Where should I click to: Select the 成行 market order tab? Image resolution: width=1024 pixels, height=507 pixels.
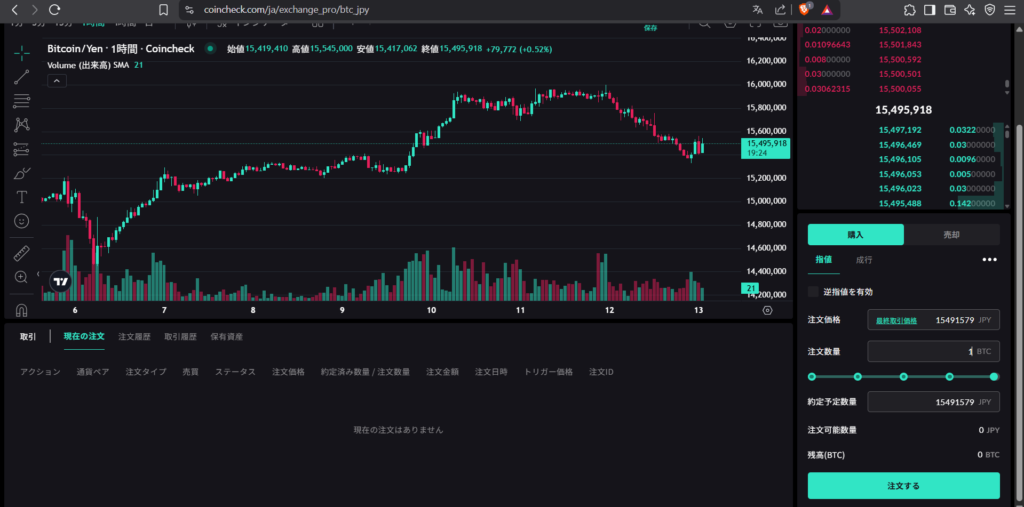tap(864, 259)
